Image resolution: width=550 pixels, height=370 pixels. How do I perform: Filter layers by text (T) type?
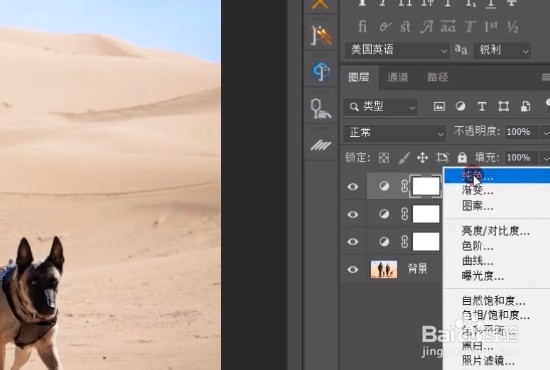[x=482, y=106]
